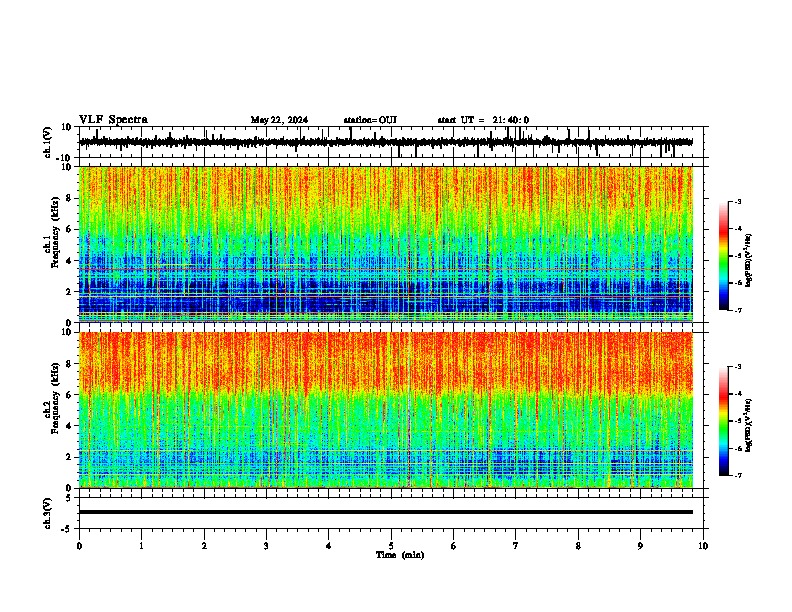Click the ch.1 spectrogram colorbar
The image size is (792, 612).
click(x=724, y=256)
